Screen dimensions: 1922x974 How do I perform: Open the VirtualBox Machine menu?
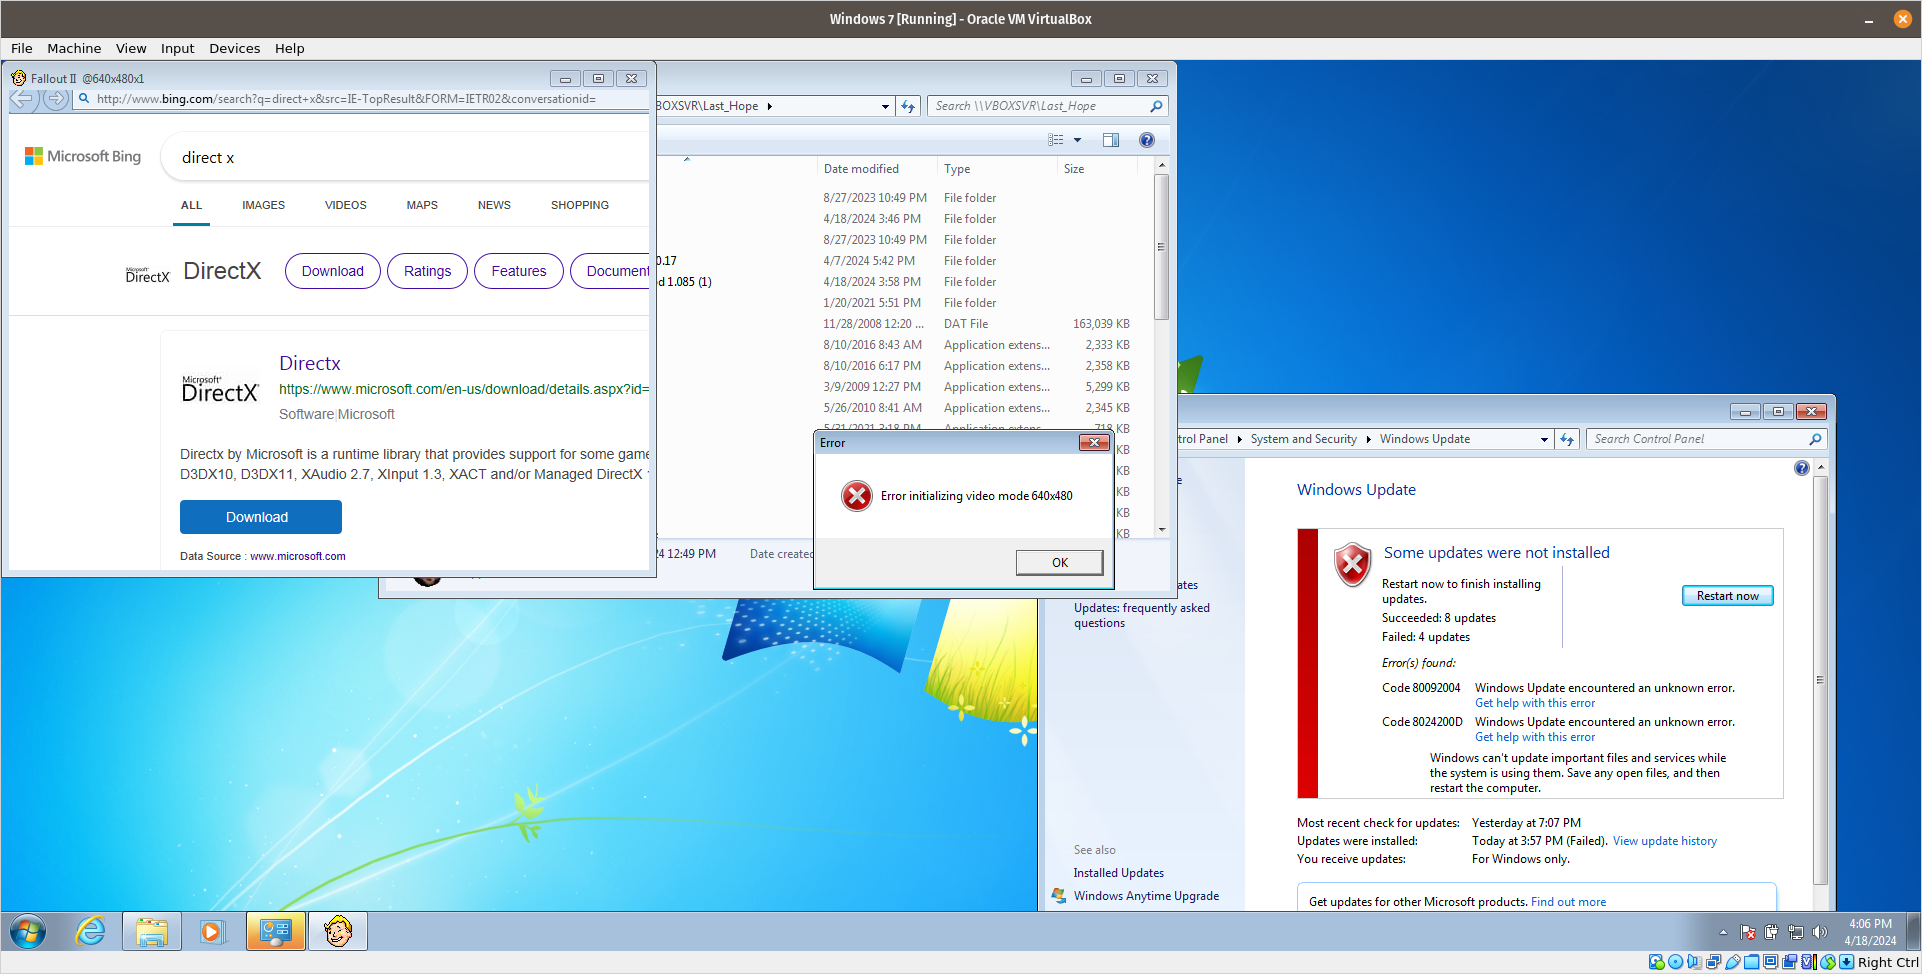point(74,48)
